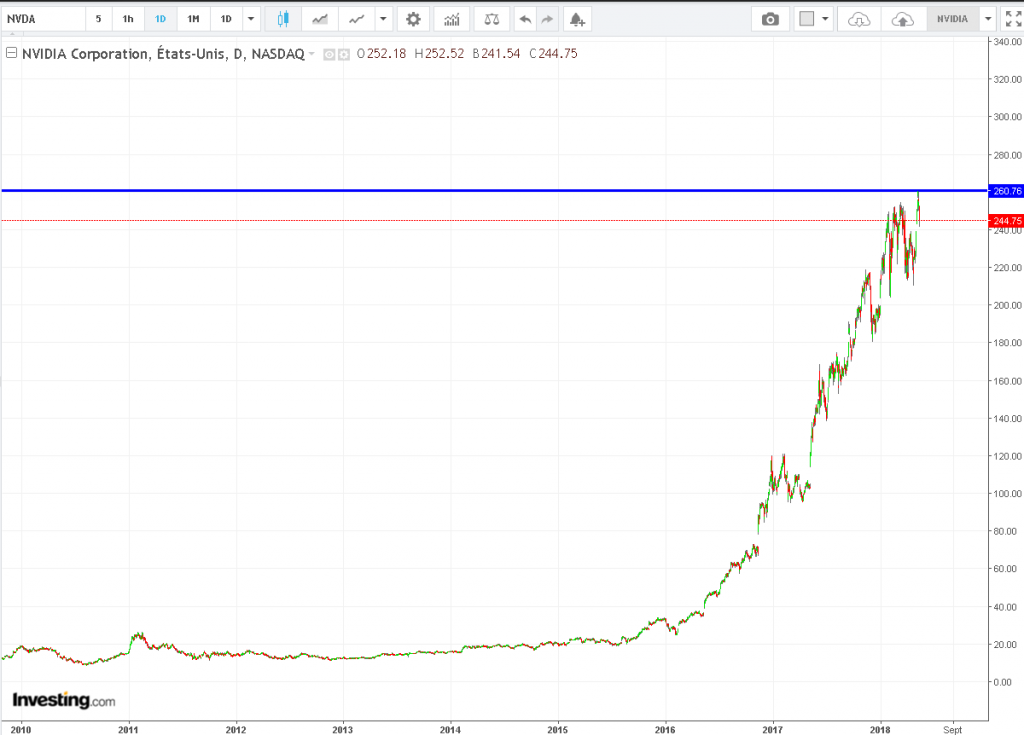Screen dimensions: 1024x735
Task: Select the candlestick chart type
Action: (x=283, y=19)
